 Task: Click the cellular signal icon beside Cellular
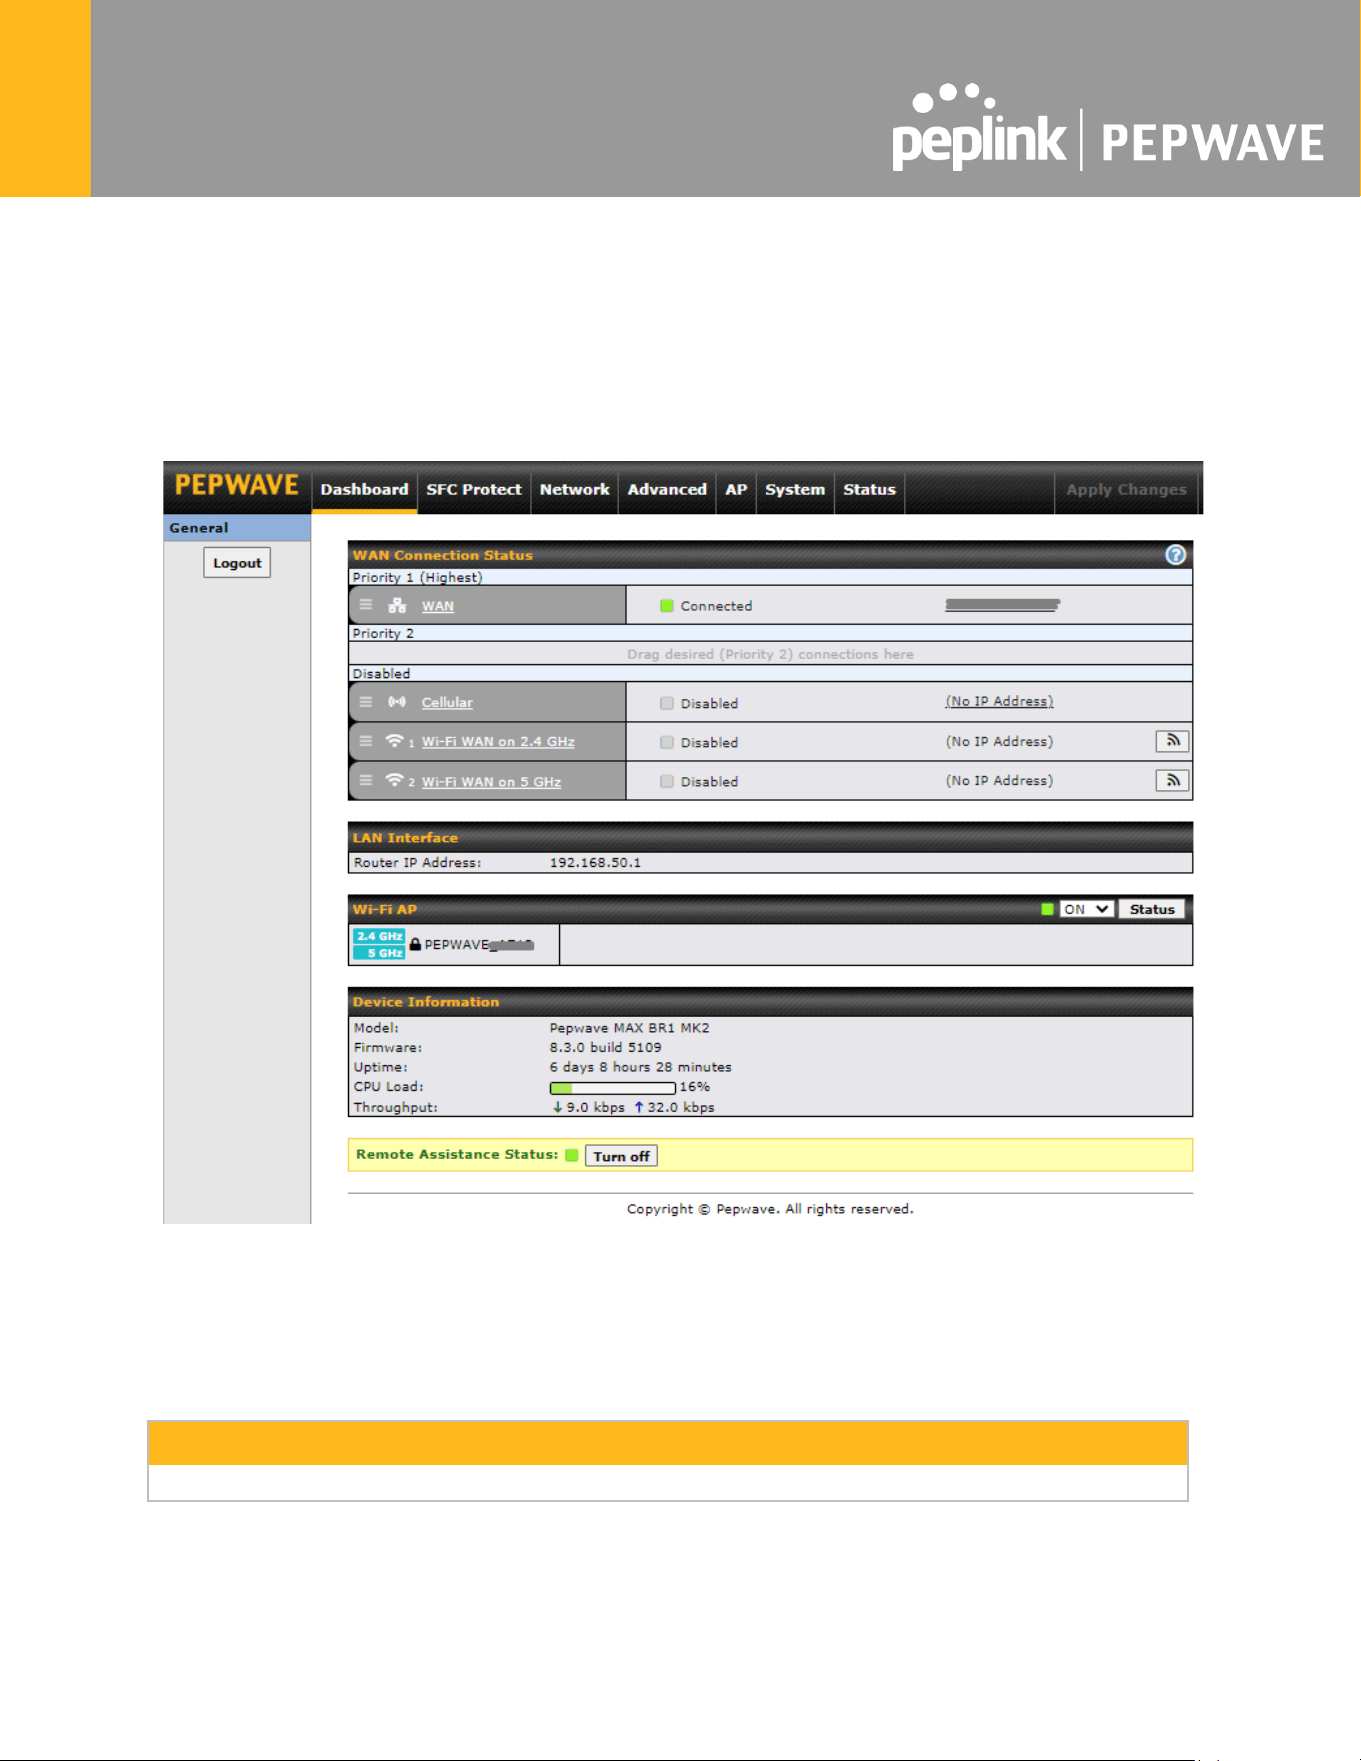click(x=397, y=702)
